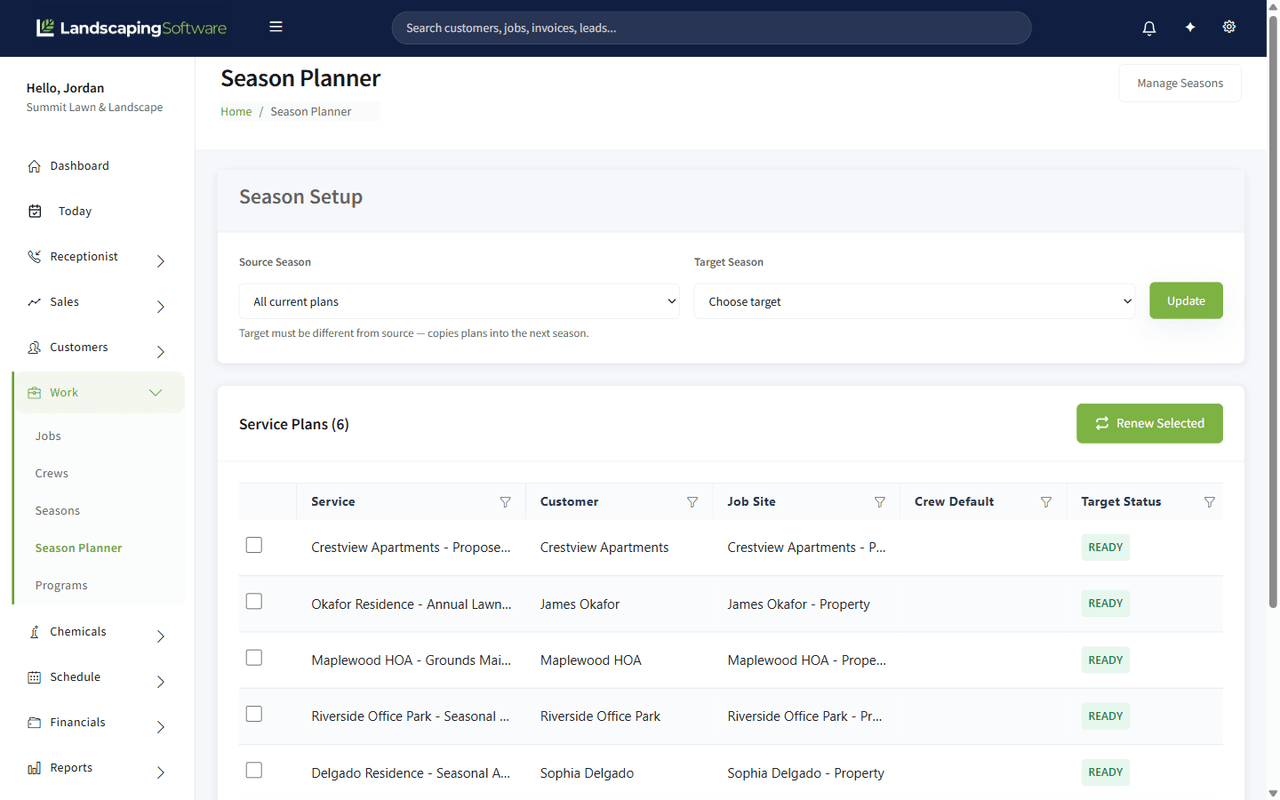Filter the Target Status column

coord(1209,502)
